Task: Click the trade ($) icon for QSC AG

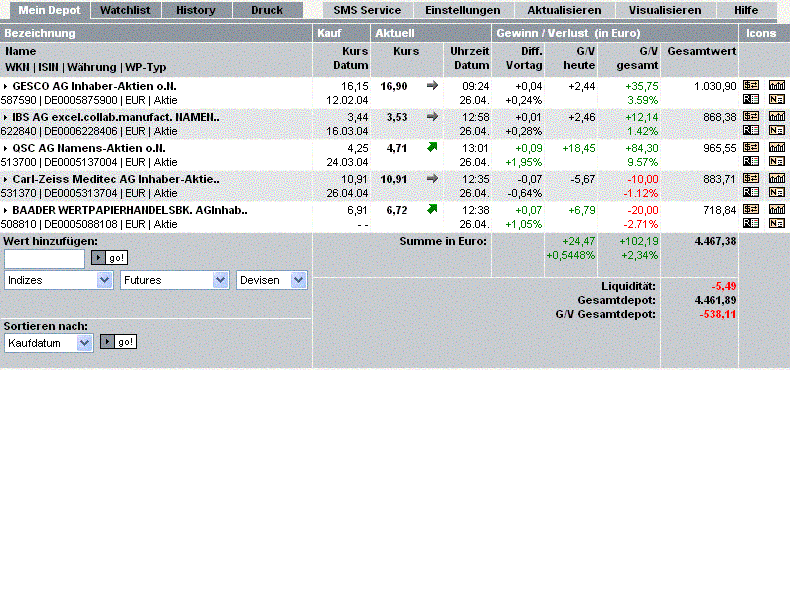Action: tap(751, 147)
